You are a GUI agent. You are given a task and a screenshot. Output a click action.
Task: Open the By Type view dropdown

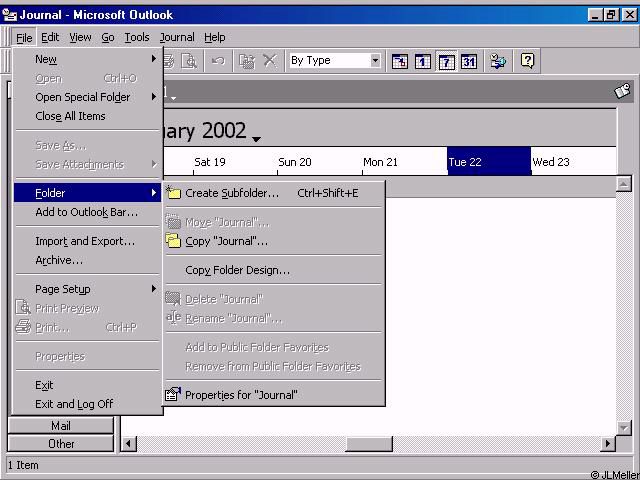click(x=375, y=61)
